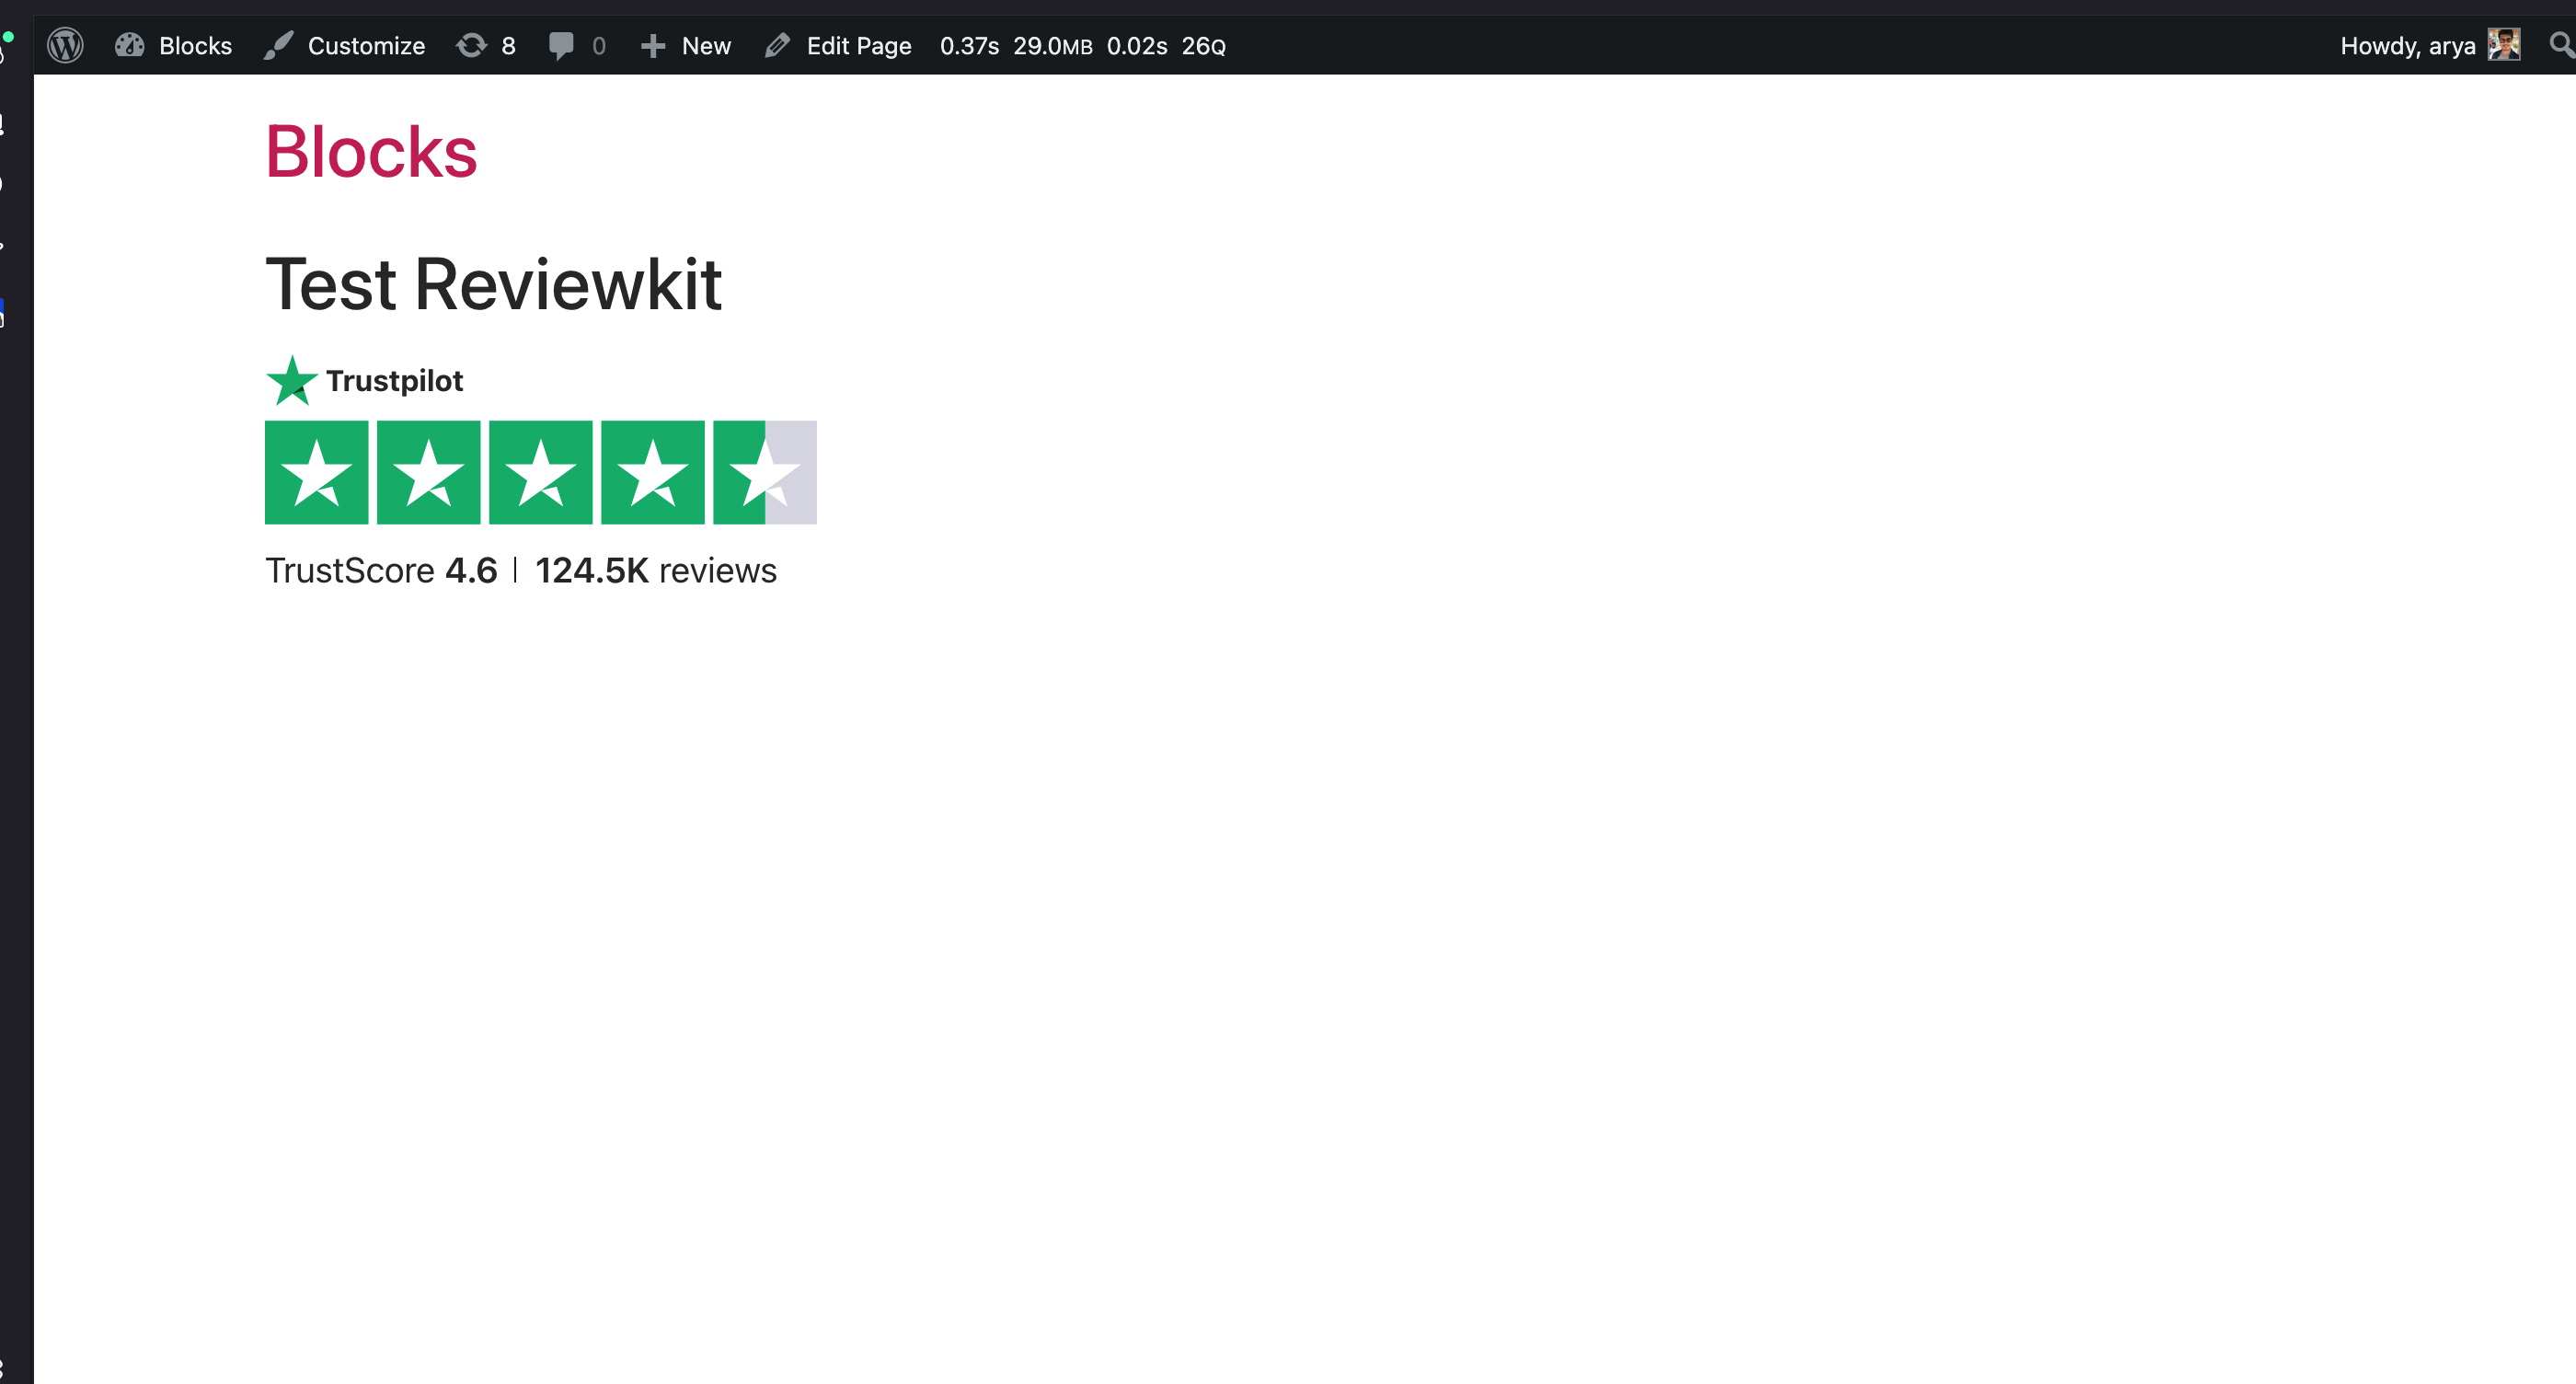This screenshot has height=1384, width=2576.
Task: Click the Edit Page pencil icon
Action: [778, 45]
